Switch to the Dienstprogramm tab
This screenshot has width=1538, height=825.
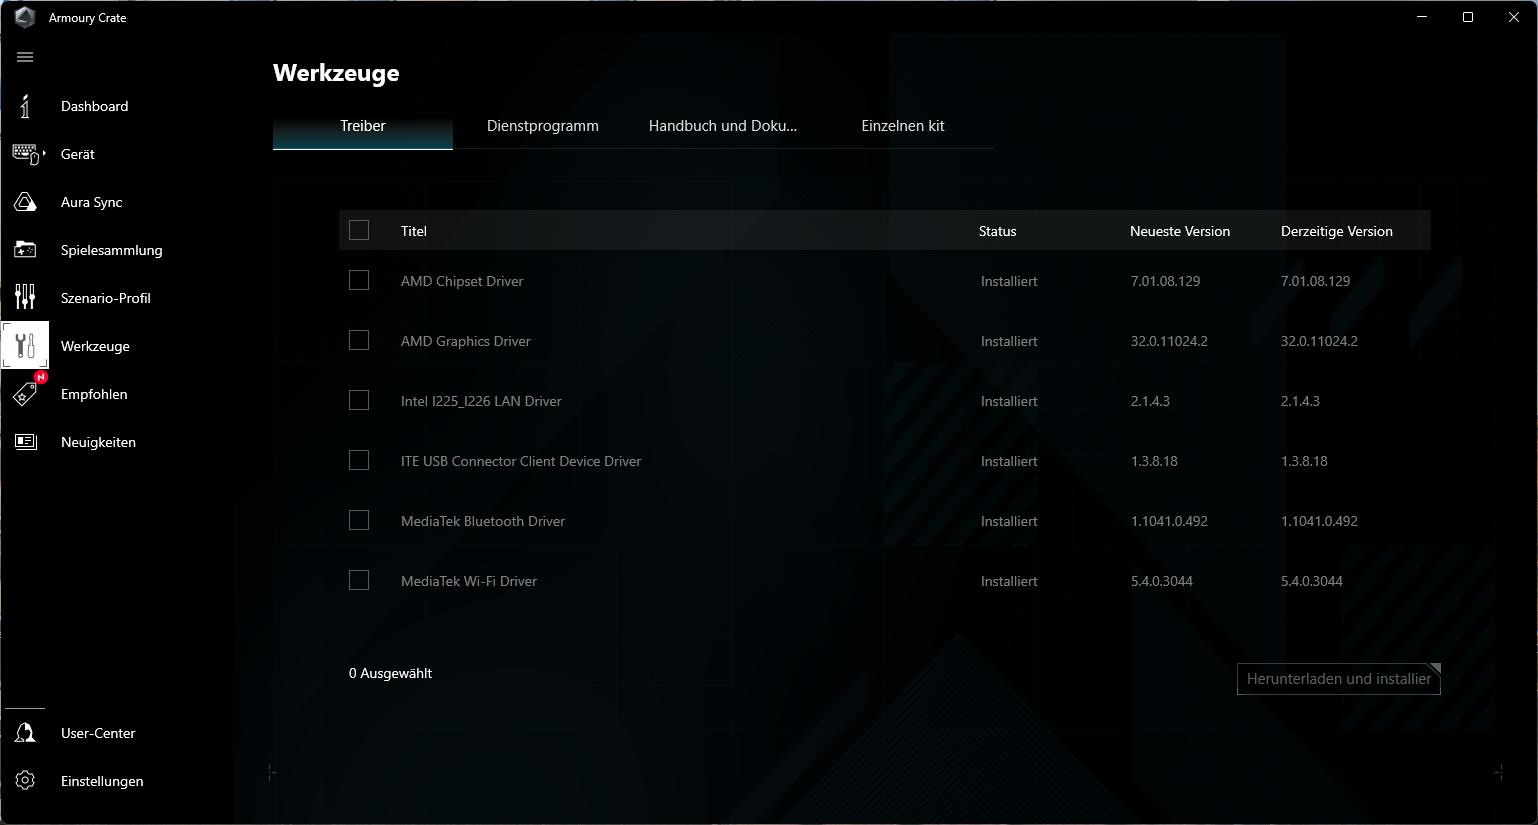pyautogui.click(x=543, y=126)
